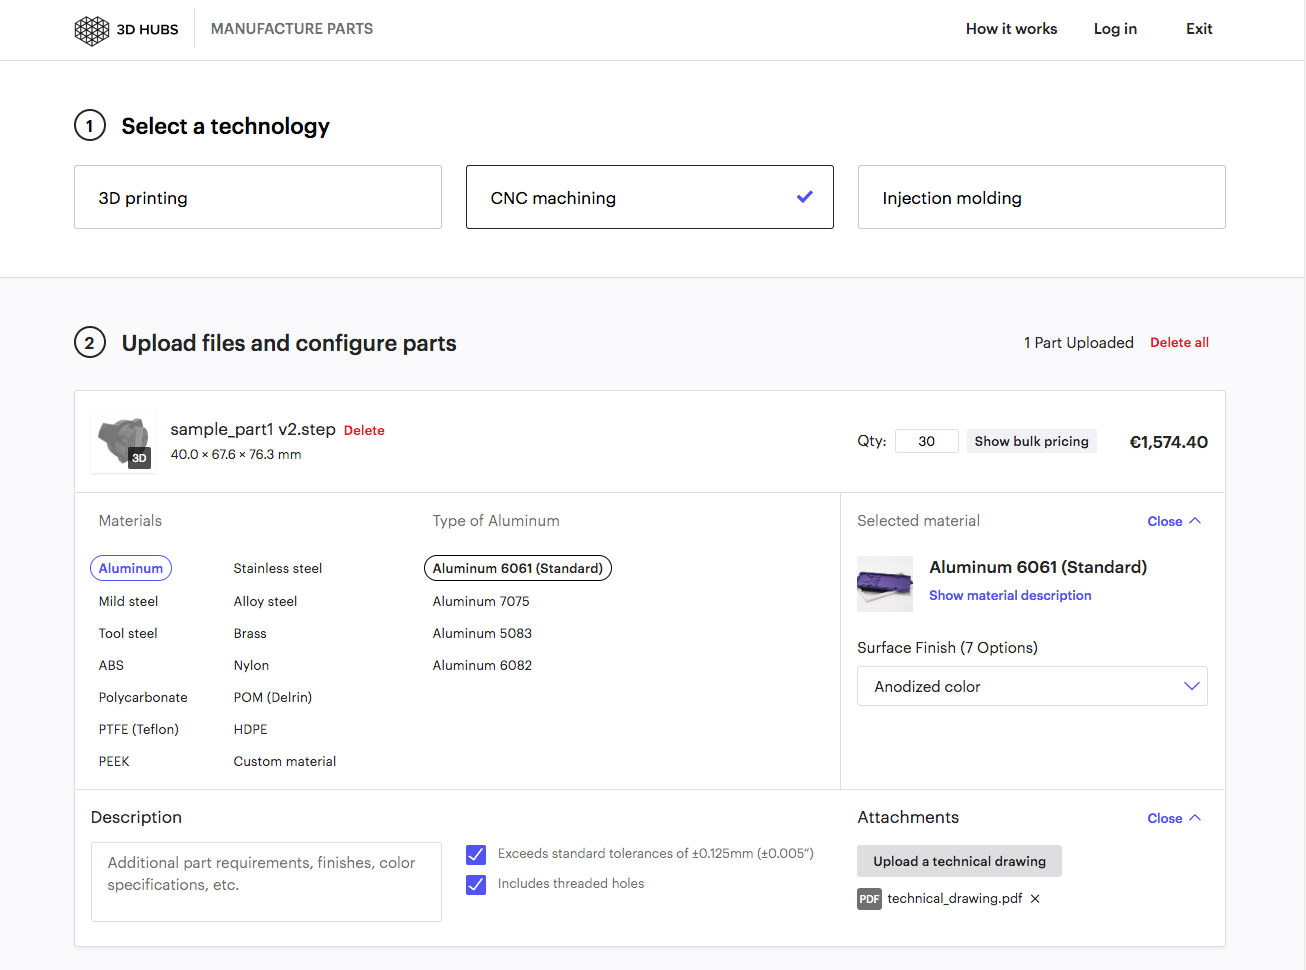Click the quantity input field
Image resolution: width=1306 pixels, height=970 pixels.
point(927,441)
